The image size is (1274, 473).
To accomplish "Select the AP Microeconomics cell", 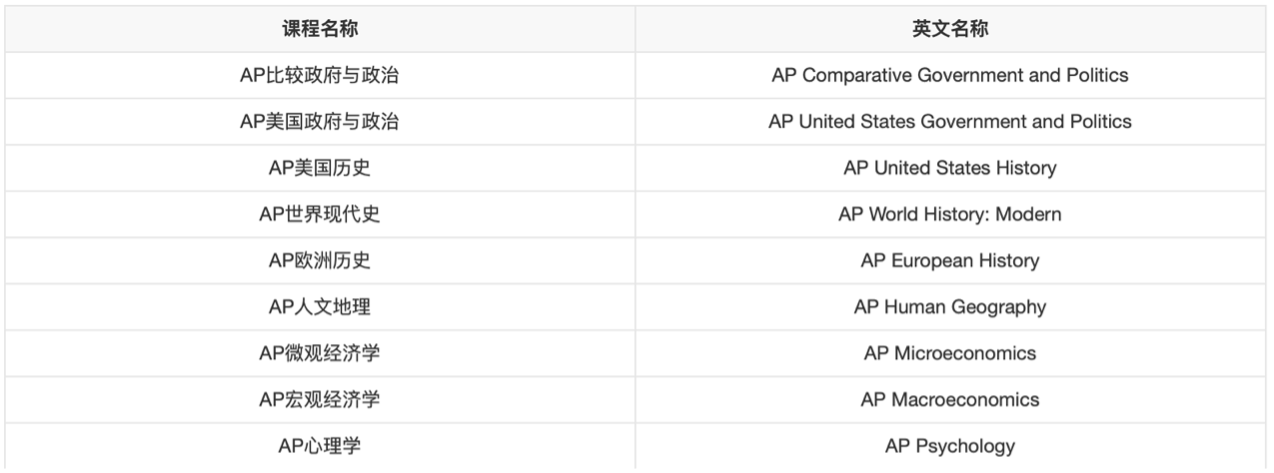I will click(950, 353).
